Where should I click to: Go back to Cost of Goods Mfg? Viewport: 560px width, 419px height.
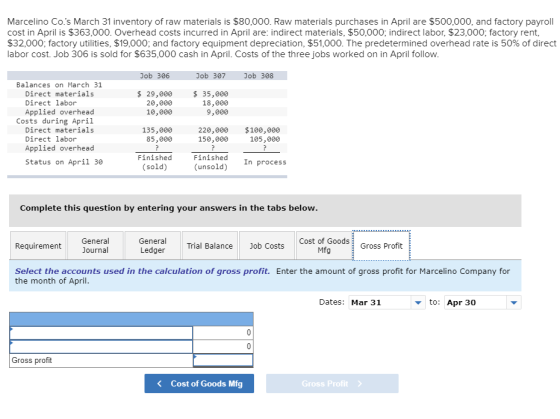[x=199, y=384]
